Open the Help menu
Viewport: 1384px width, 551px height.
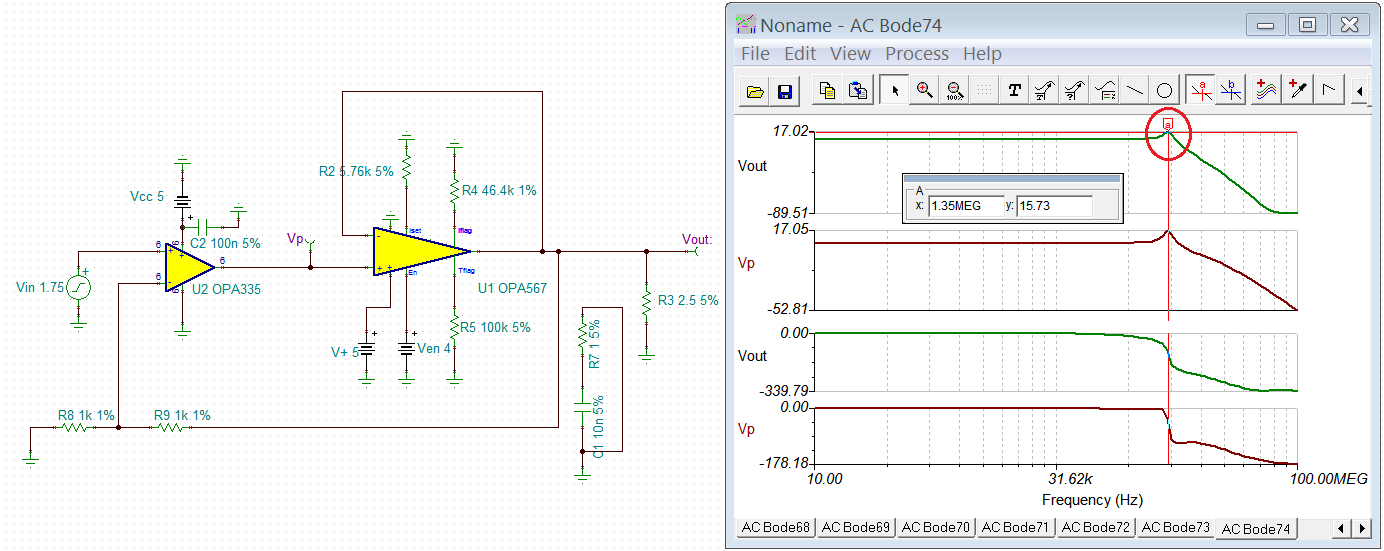[x=982, y=54]
